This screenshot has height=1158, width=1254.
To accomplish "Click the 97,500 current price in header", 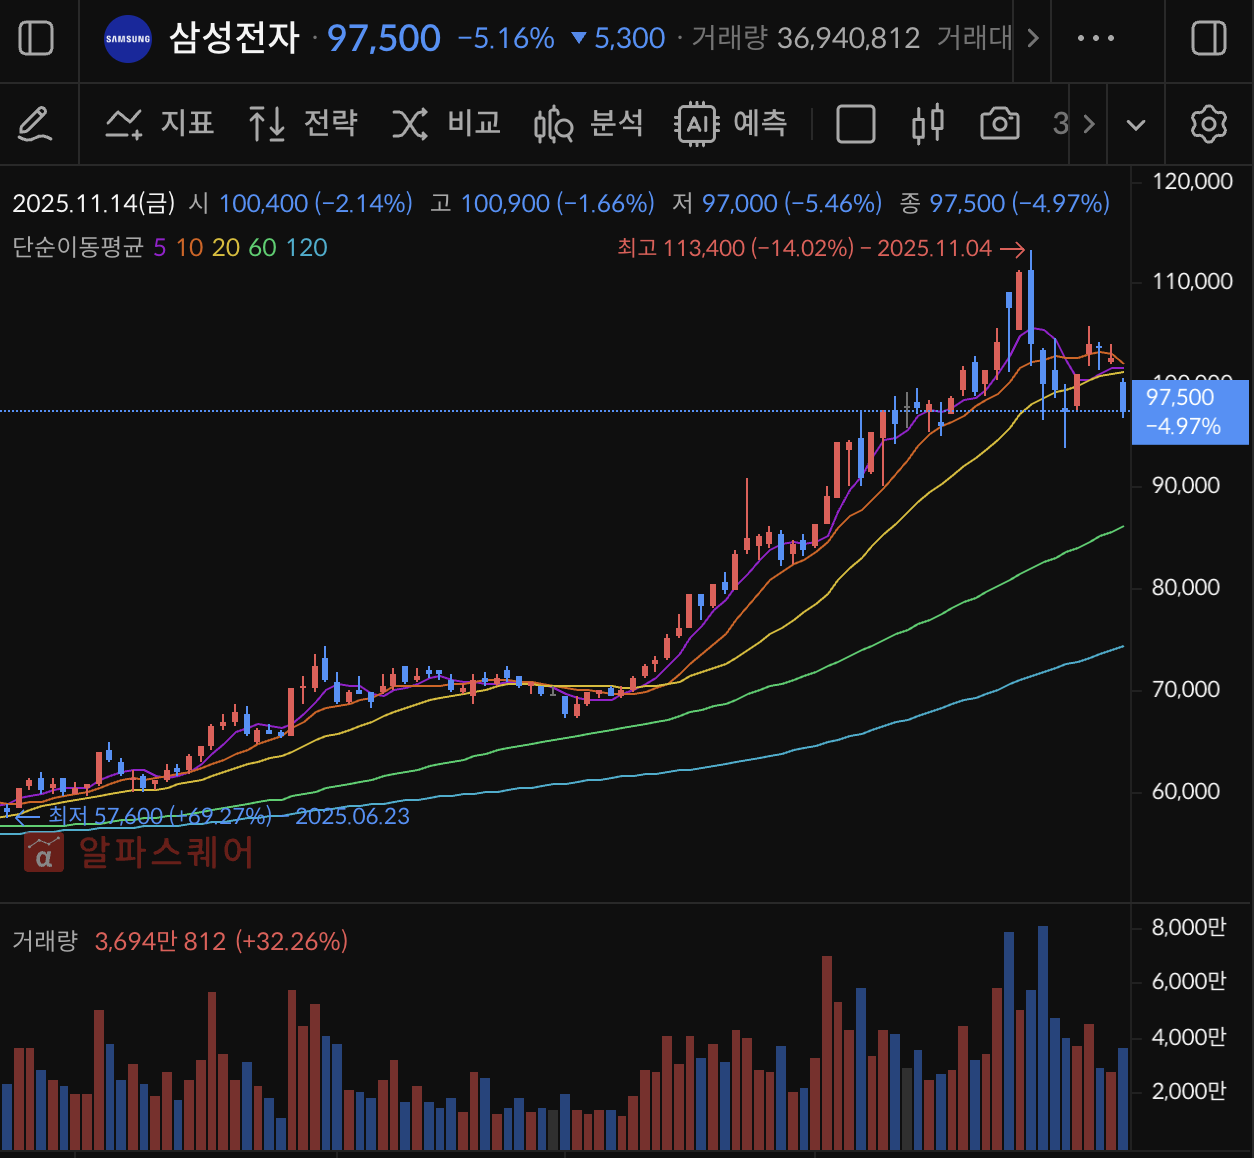I will coord(384,39).
